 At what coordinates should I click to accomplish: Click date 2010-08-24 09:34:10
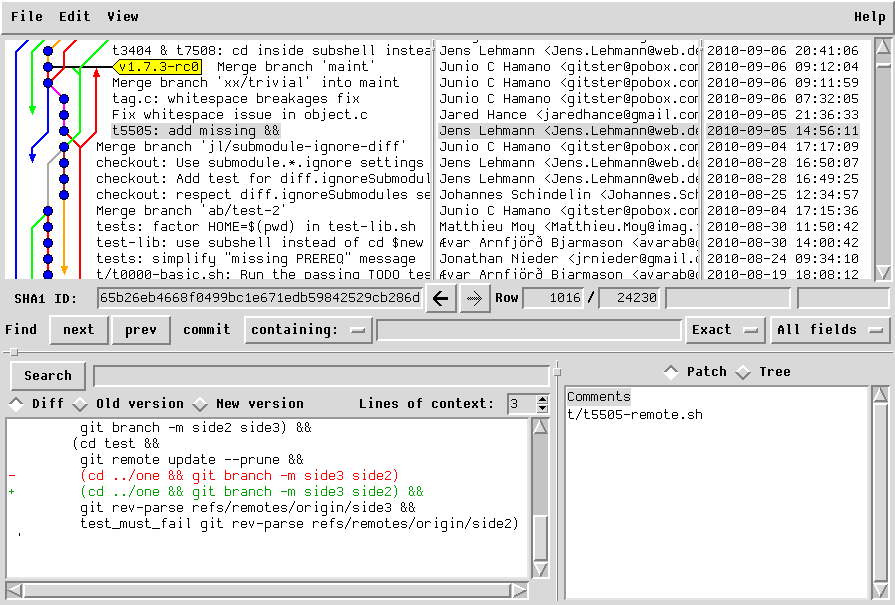(x=783, y=259)
